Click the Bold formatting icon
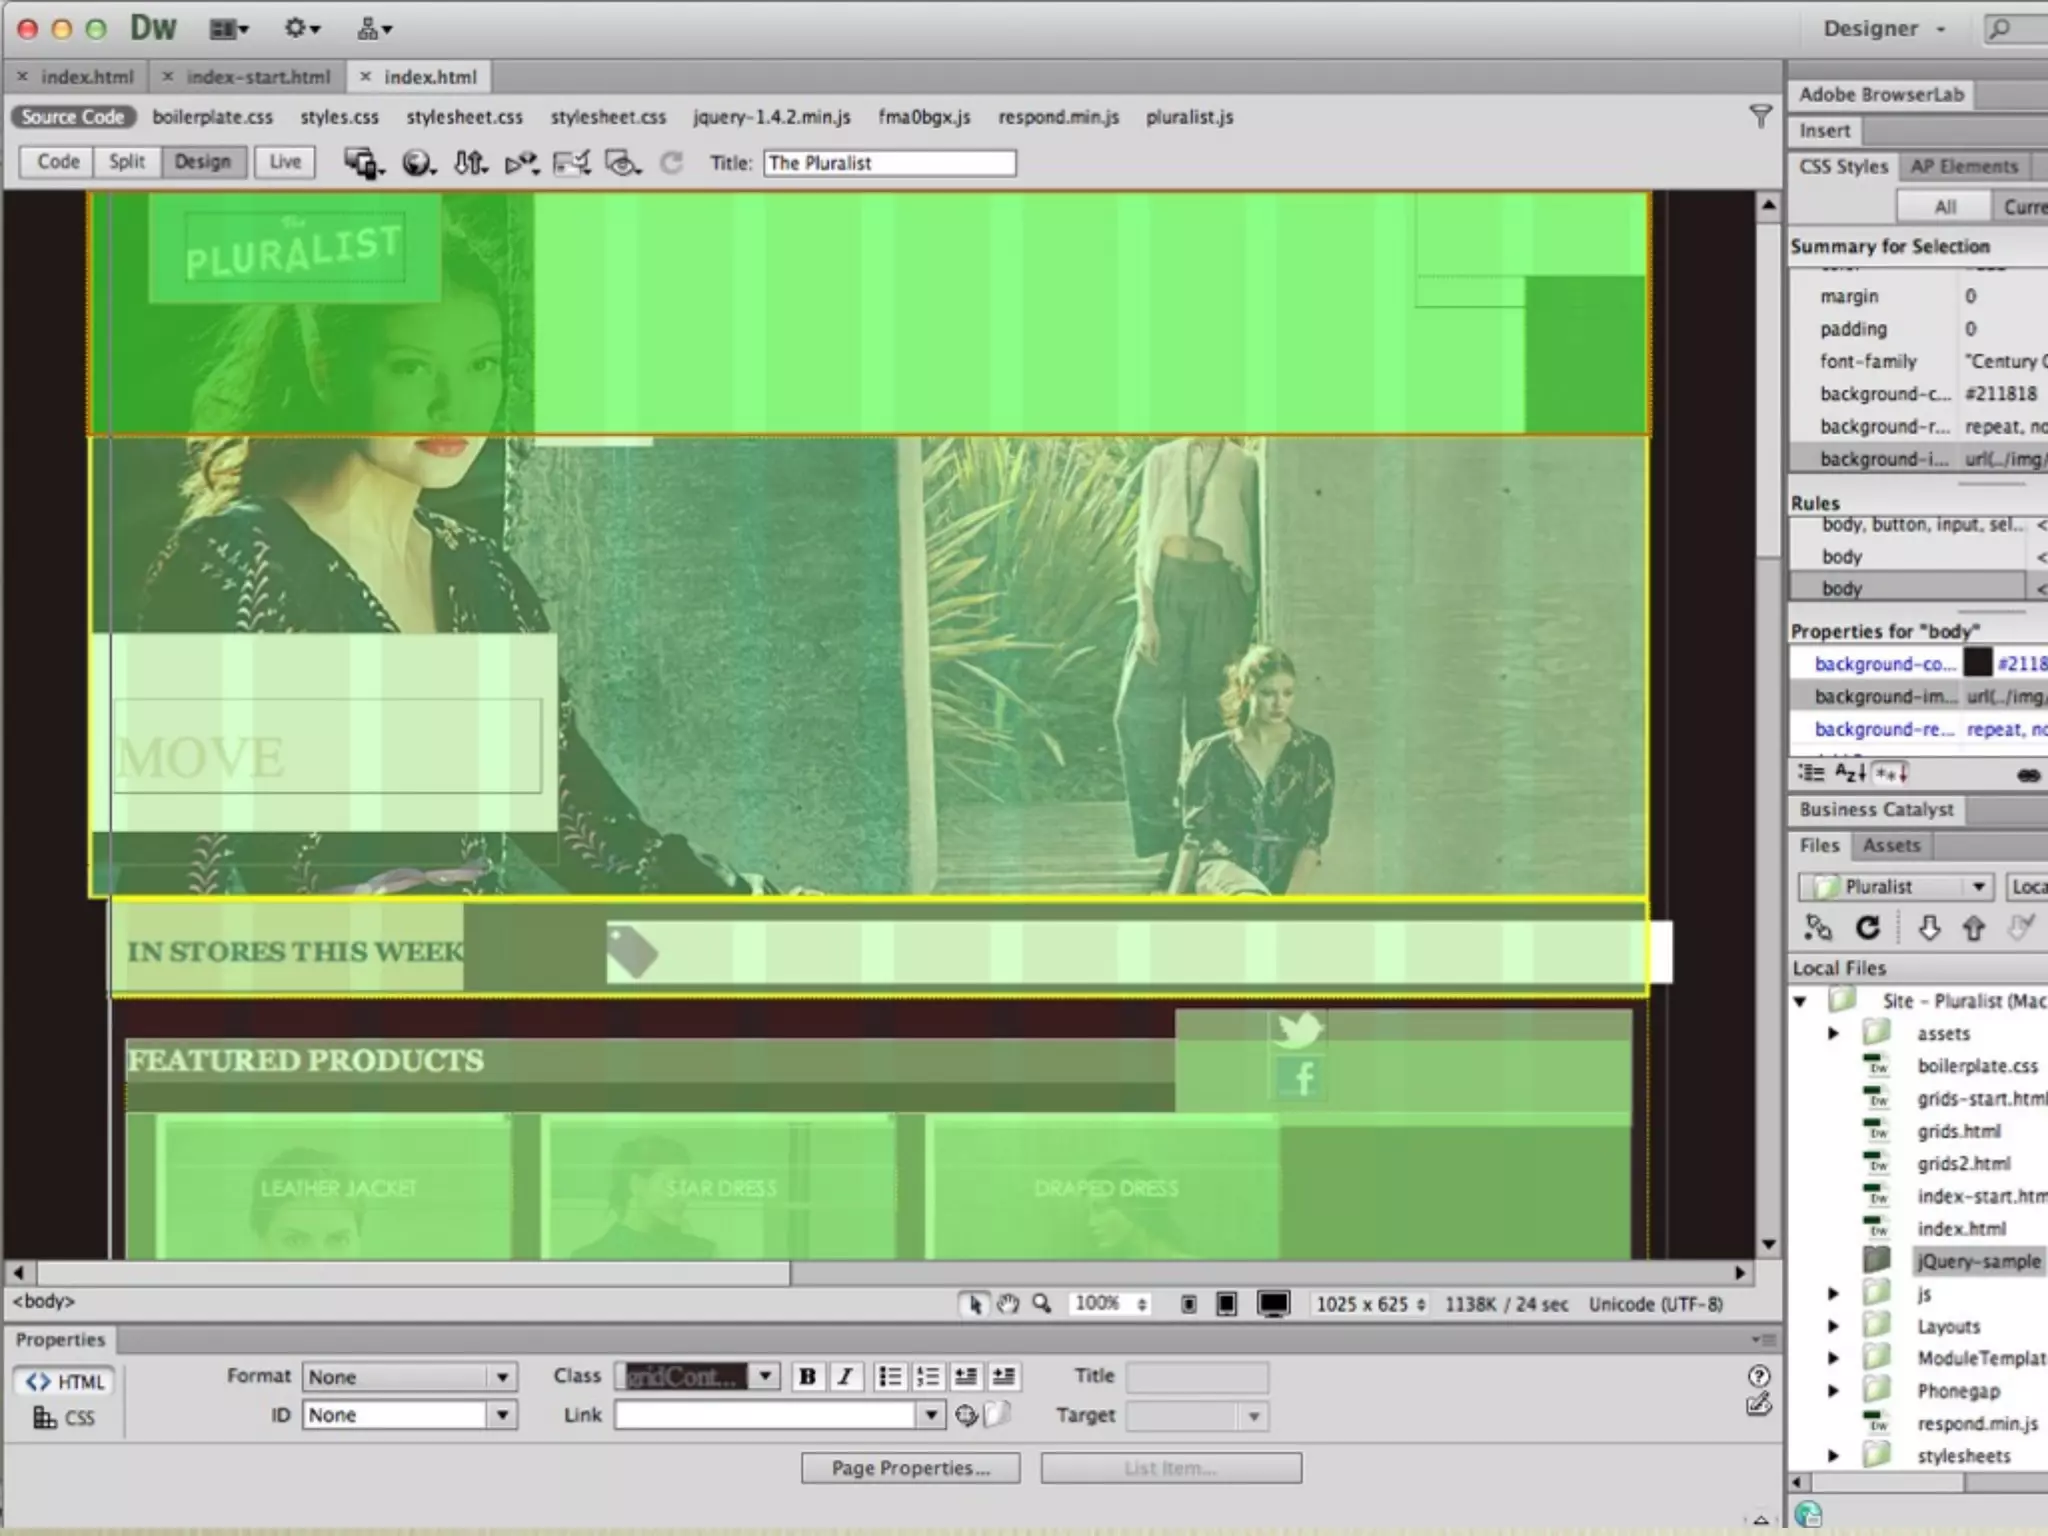Viewport: 2048px width, 1536px height. (x=807, y=1377)
